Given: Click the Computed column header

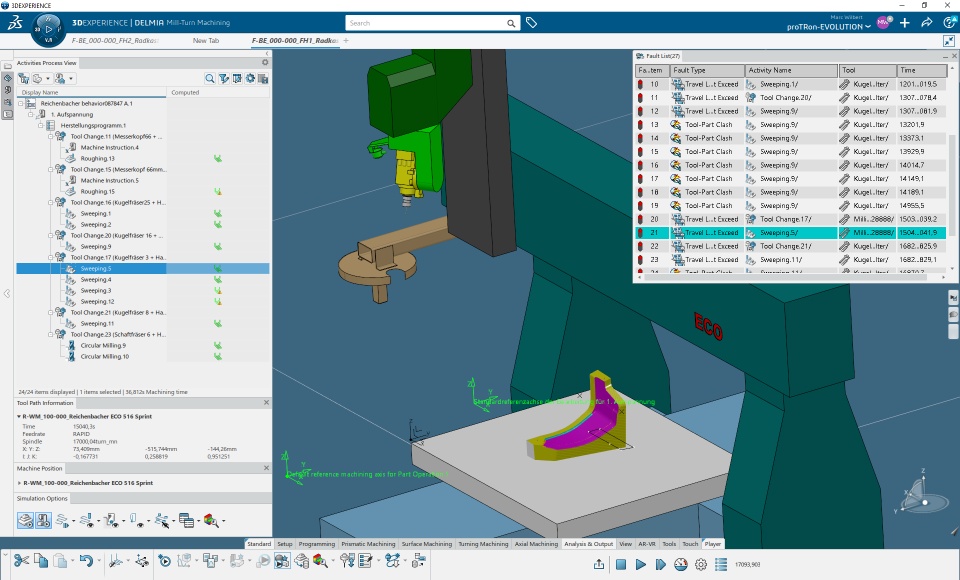Looking at the screenshot, I should click(x=219, y=92).
